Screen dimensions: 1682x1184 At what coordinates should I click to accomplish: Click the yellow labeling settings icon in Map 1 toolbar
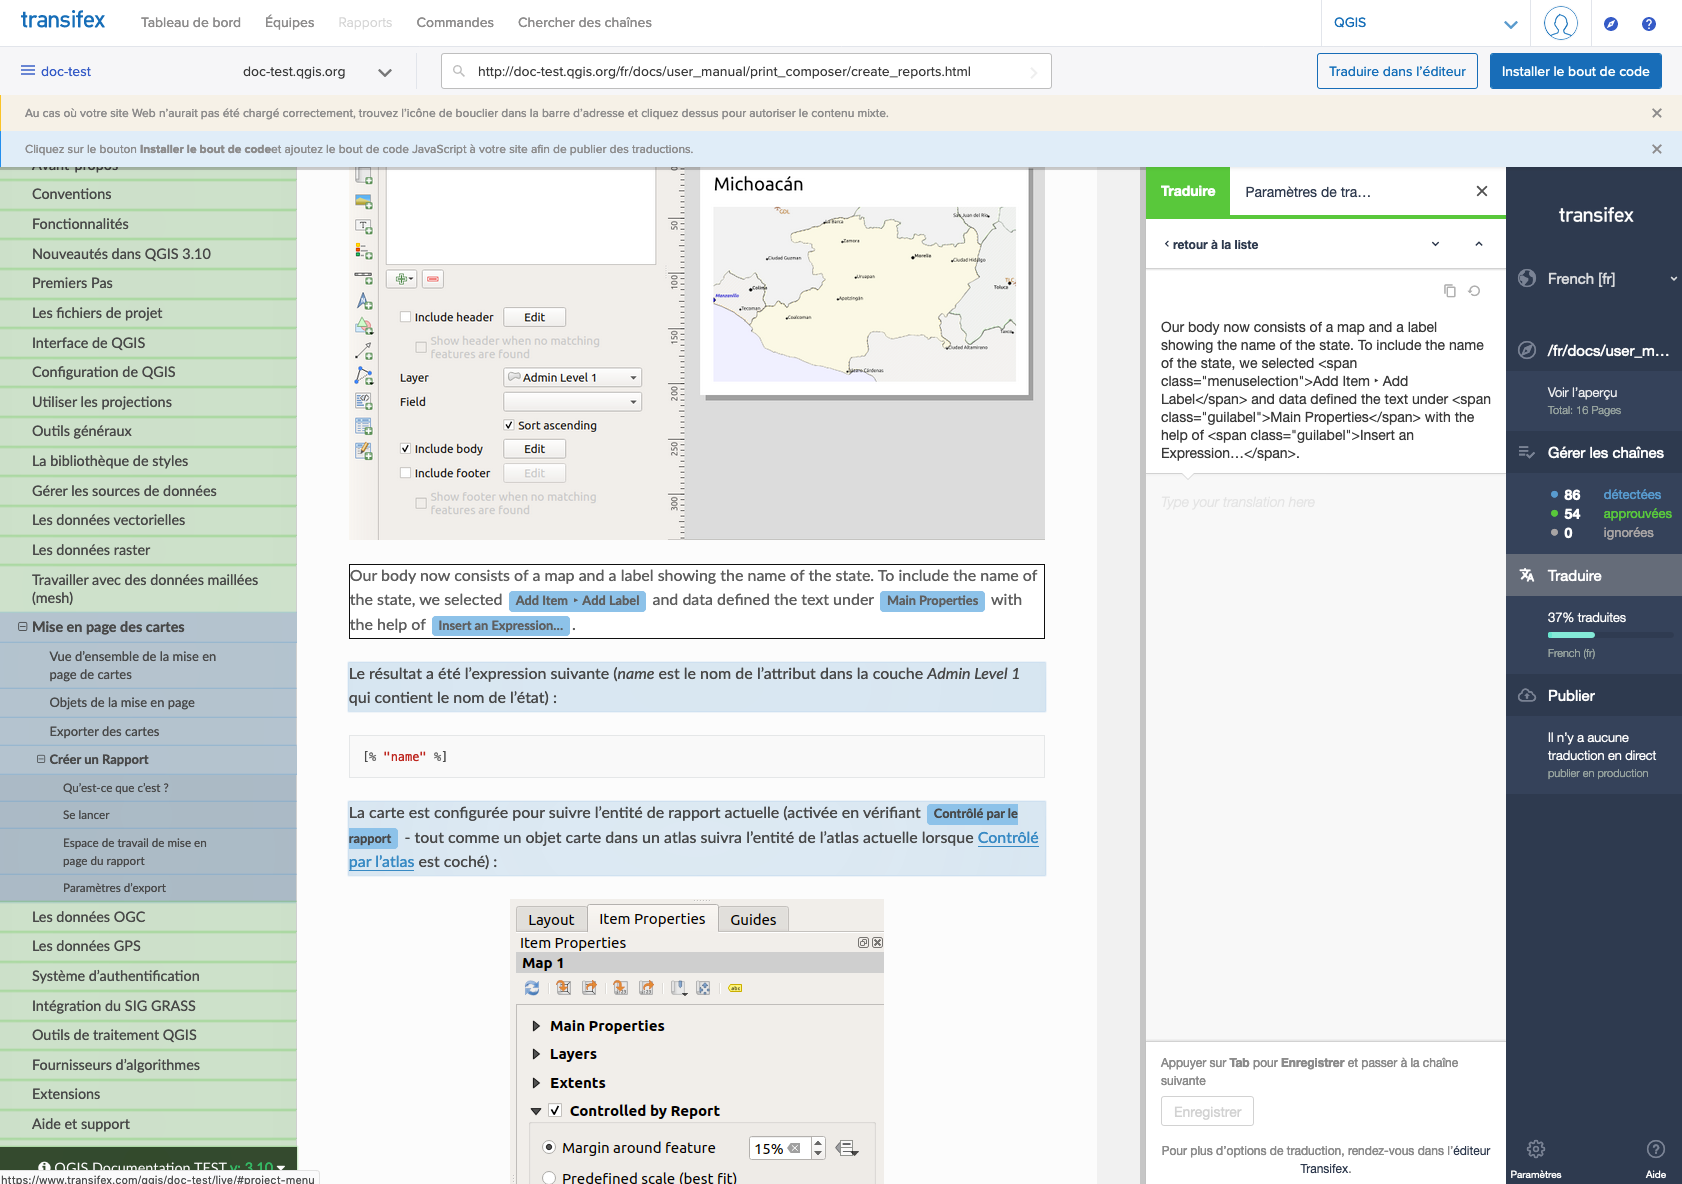click(x=735, y=988)
